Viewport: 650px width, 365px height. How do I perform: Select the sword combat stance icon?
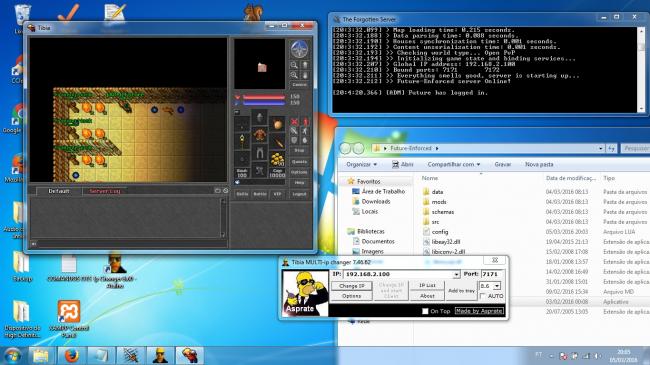point(294,131)
